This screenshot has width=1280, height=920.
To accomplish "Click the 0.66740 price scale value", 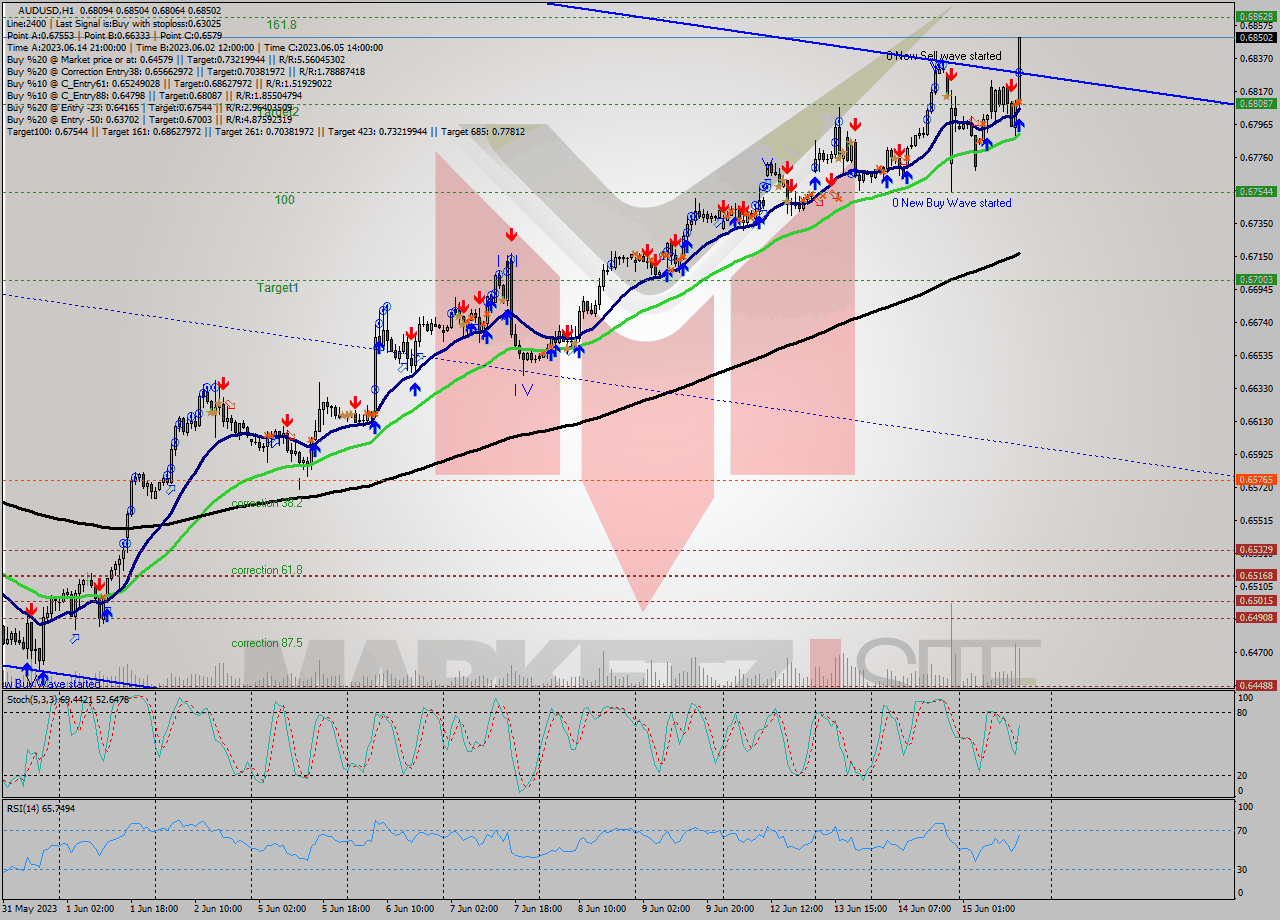I will click(1256, 323).
